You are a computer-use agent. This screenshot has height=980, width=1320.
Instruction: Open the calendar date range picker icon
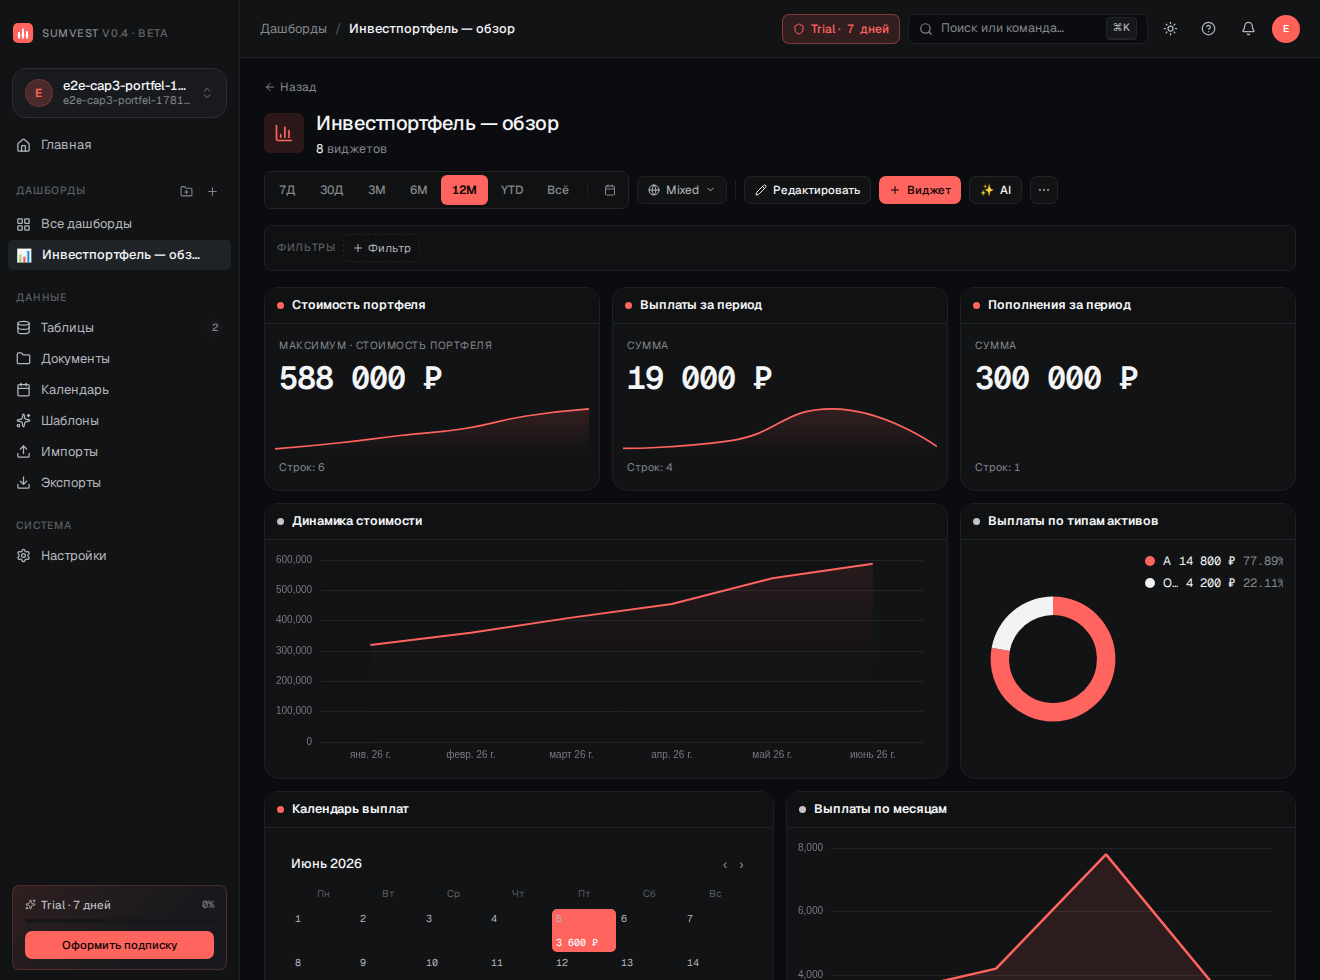[610, 190]
